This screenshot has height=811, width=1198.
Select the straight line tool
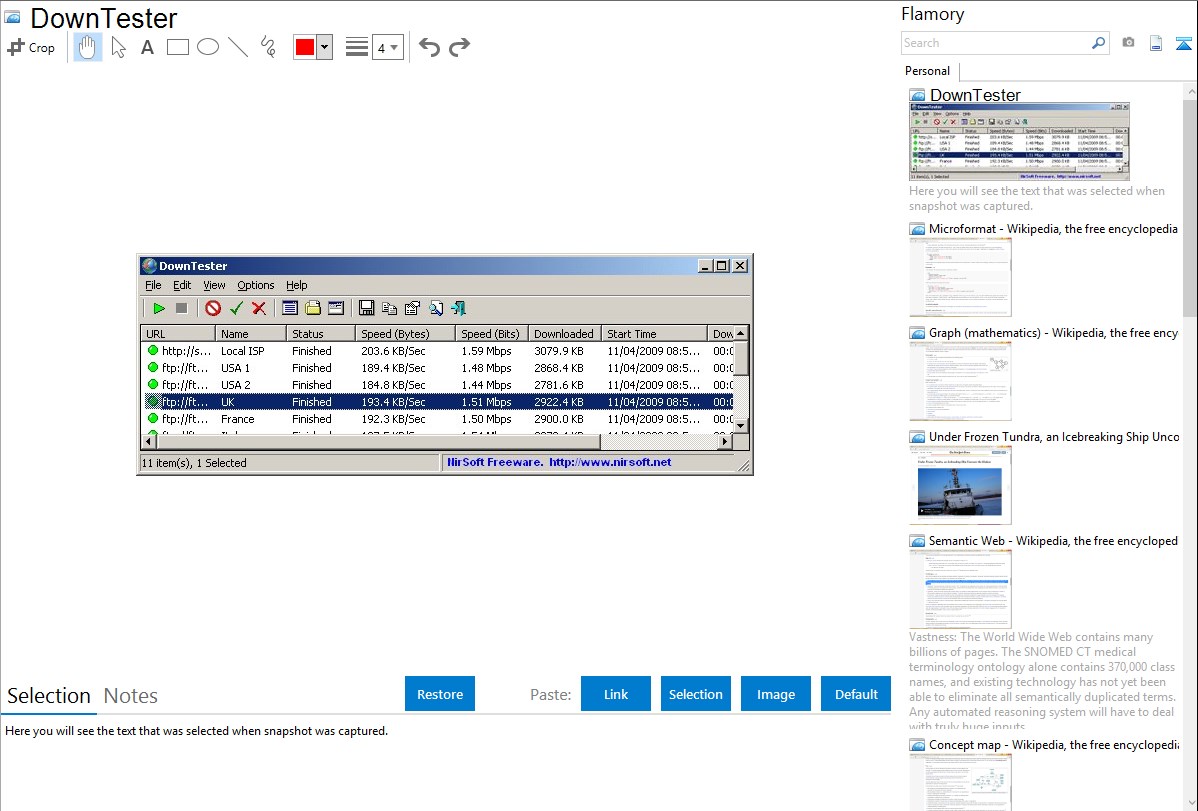coord(238,47)
